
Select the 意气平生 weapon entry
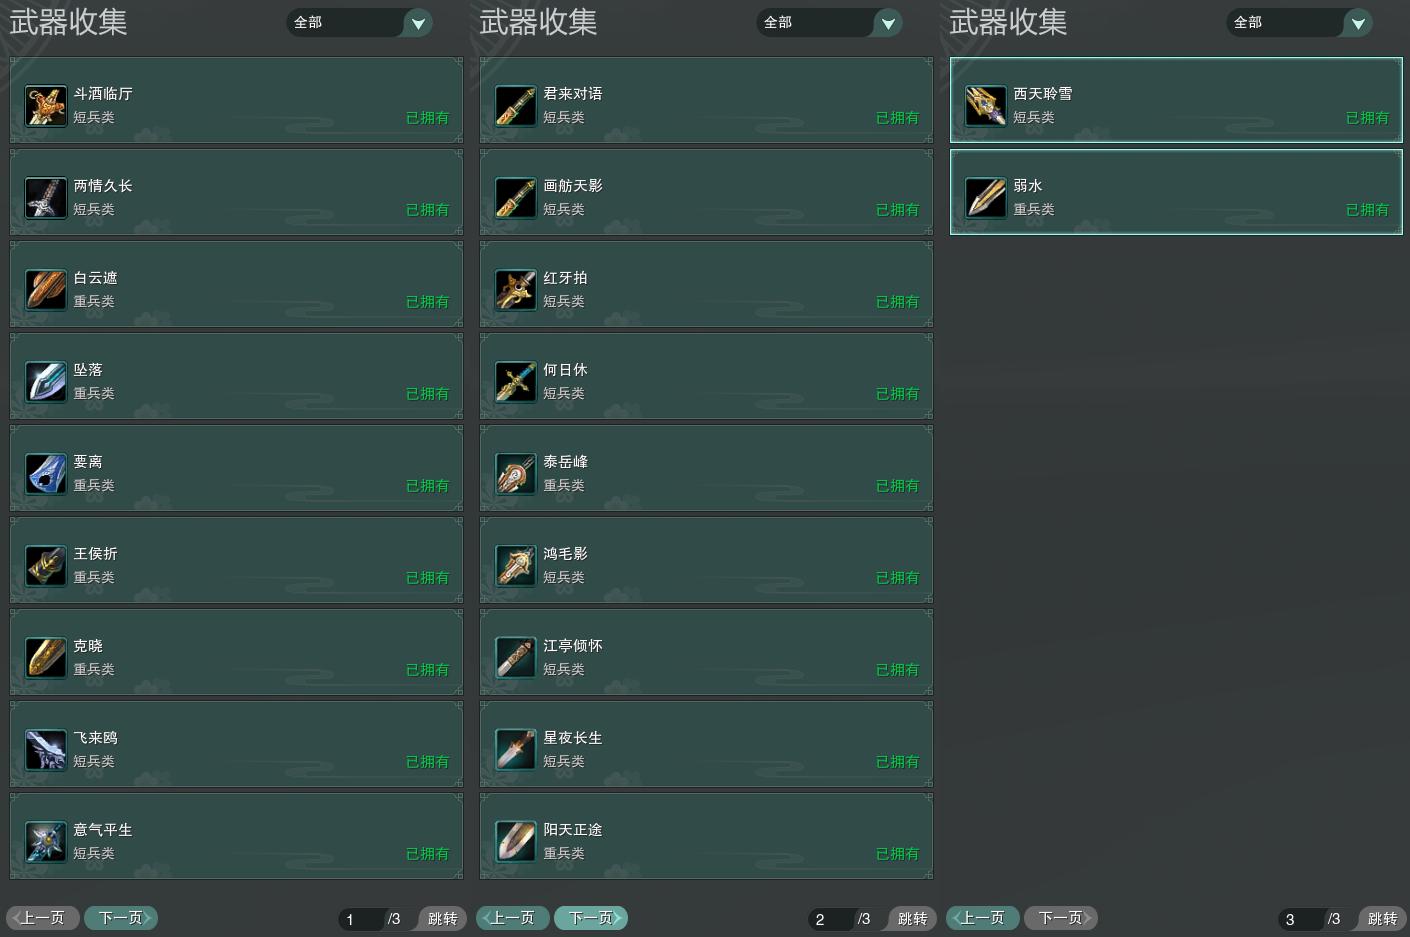pyautogui.click(x=236, y=837)
